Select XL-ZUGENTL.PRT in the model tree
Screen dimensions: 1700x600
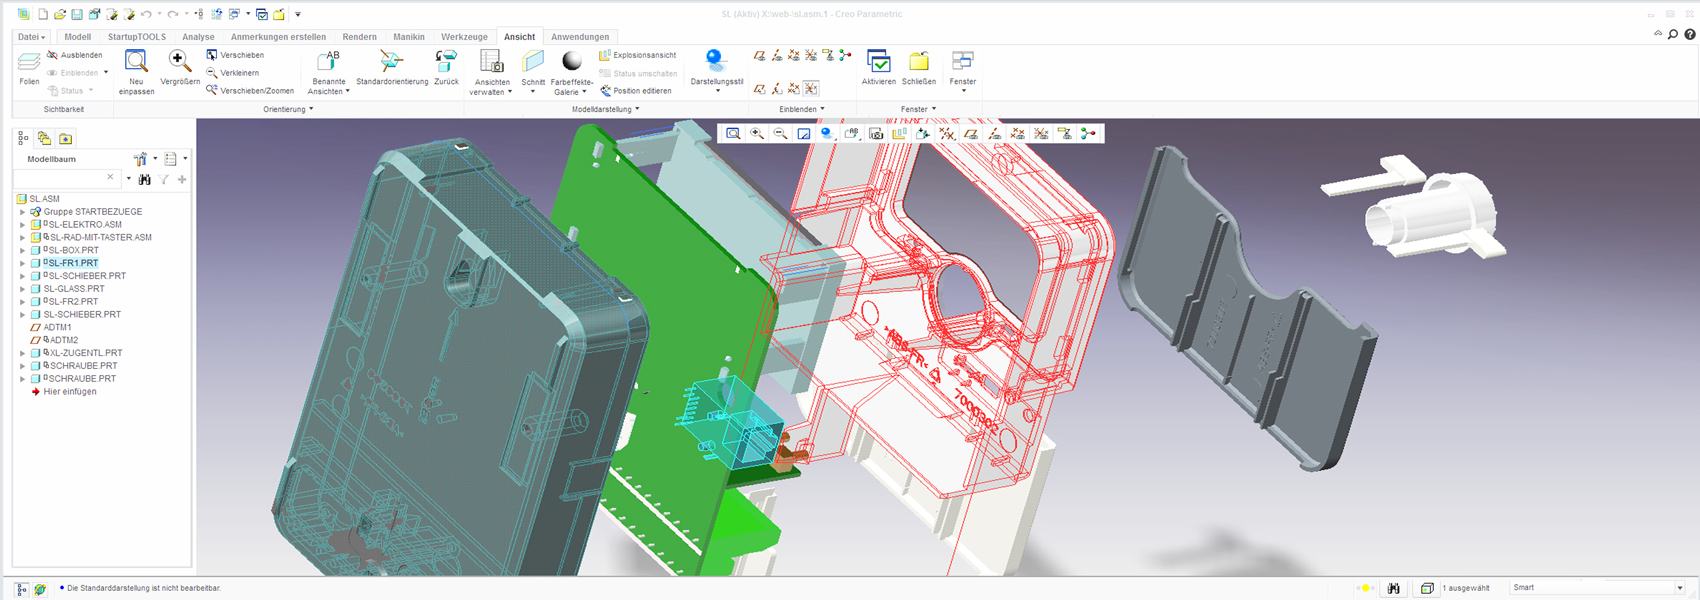click(86, 353)
